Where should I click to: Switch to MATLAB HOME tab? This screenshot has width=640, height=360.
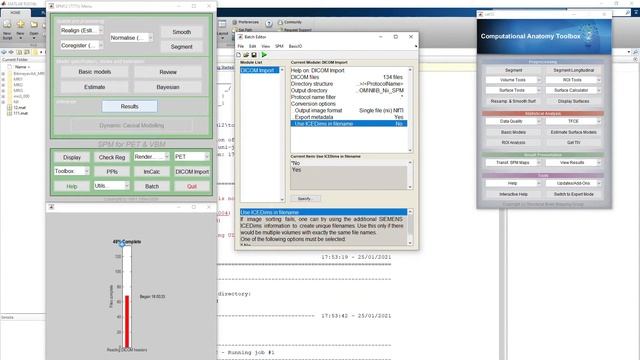pos(15,13)
